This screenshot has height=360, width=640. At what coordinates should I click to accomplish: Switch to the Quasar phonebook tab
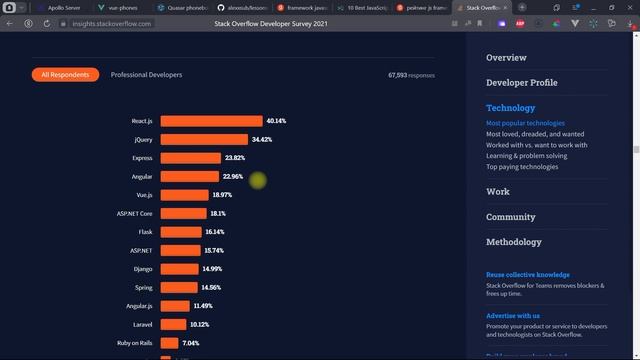[182, 7]
